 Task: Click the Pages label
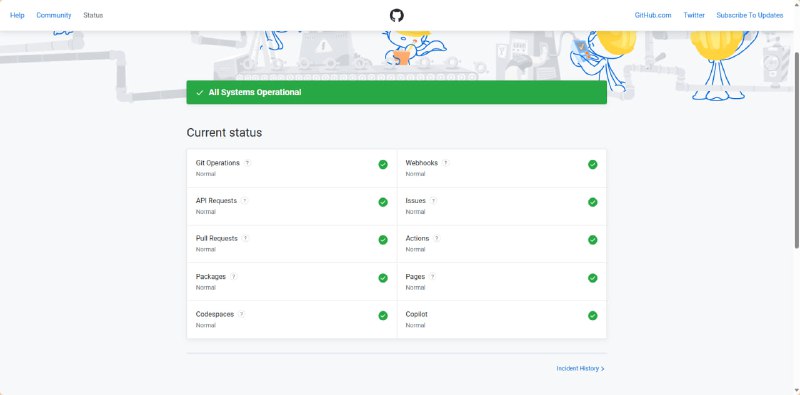pos(415,277)
